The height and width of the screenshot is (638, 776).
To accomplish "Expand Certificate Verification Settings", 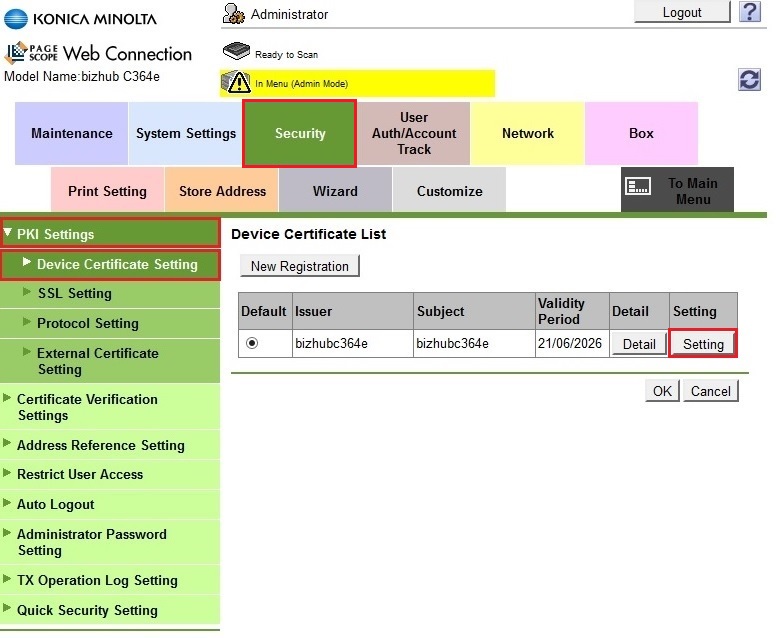I will (x=110, y=407).
